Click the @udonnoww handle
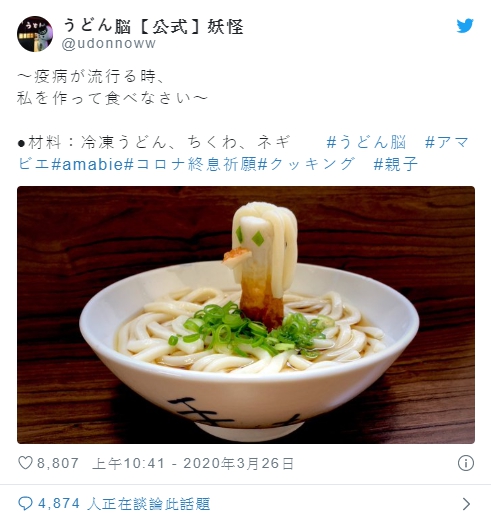491x520 pixels. pos(109,44)
